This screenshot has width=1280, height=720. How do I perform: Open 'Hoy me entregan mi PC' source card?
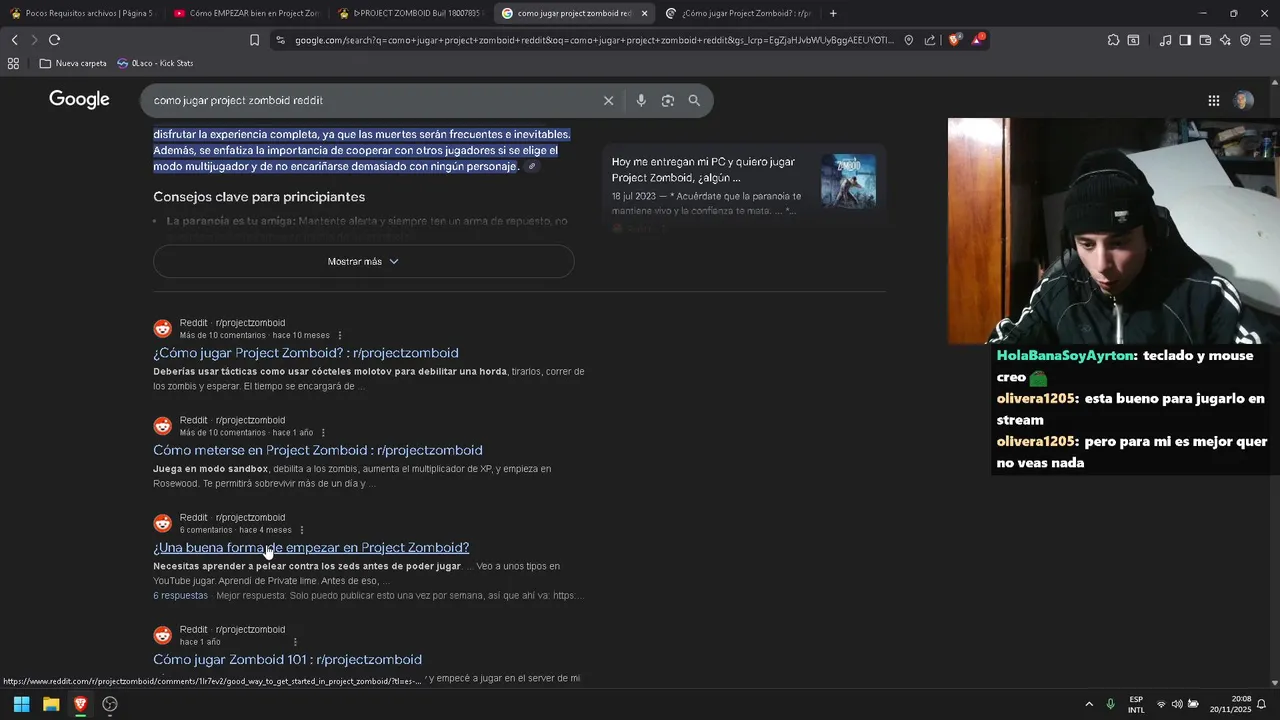[743, 185]
